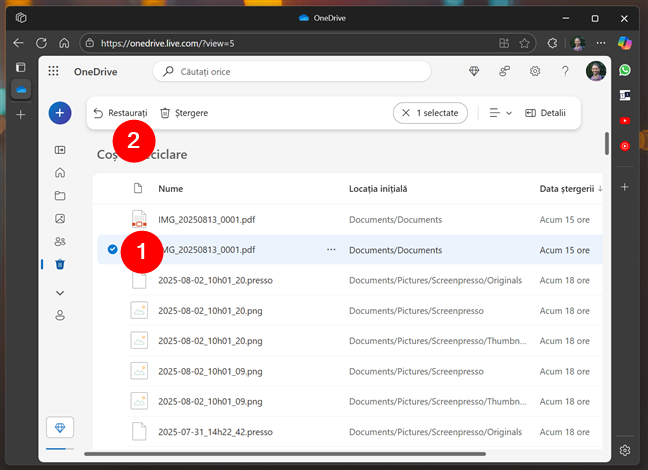Open the Photos icon in sidebar
The width and height of the screenshot is (648, 470).
click(60, 218)
